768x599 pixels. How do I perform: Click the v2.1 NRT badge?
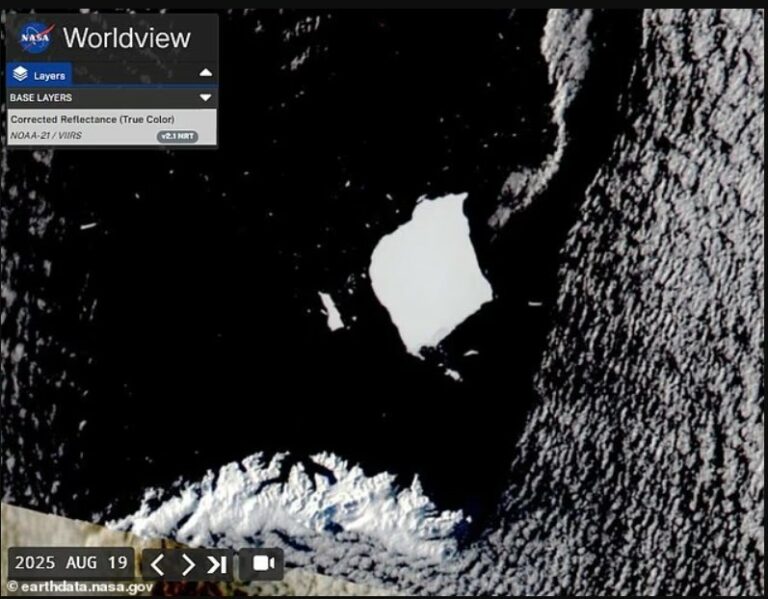(x=177, y=136)
